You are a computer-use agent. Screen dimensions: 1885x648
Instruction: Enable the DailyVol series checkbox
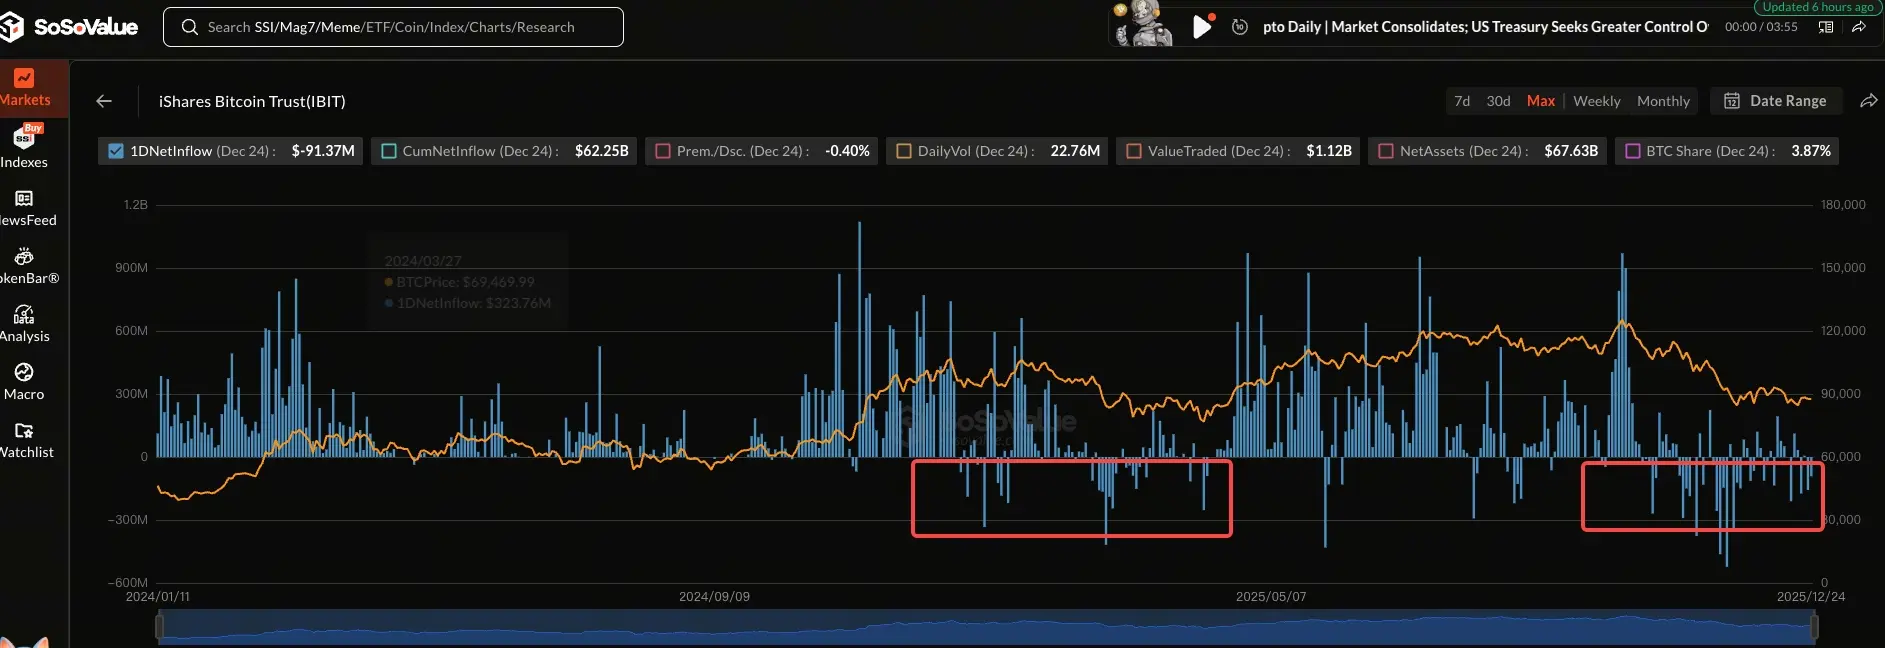click(x=904, y=151)
